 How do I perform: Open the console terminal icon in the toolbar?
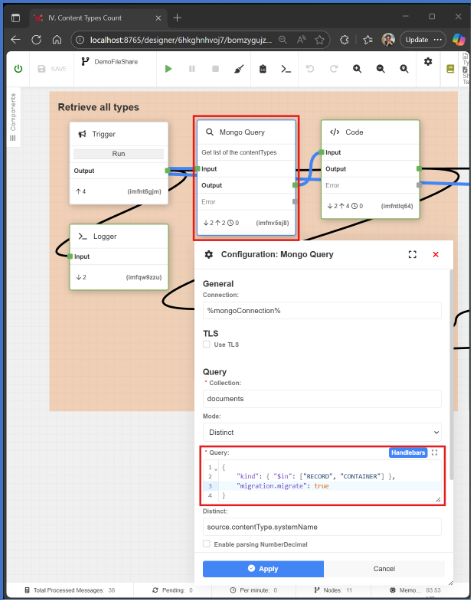point(286,69)
